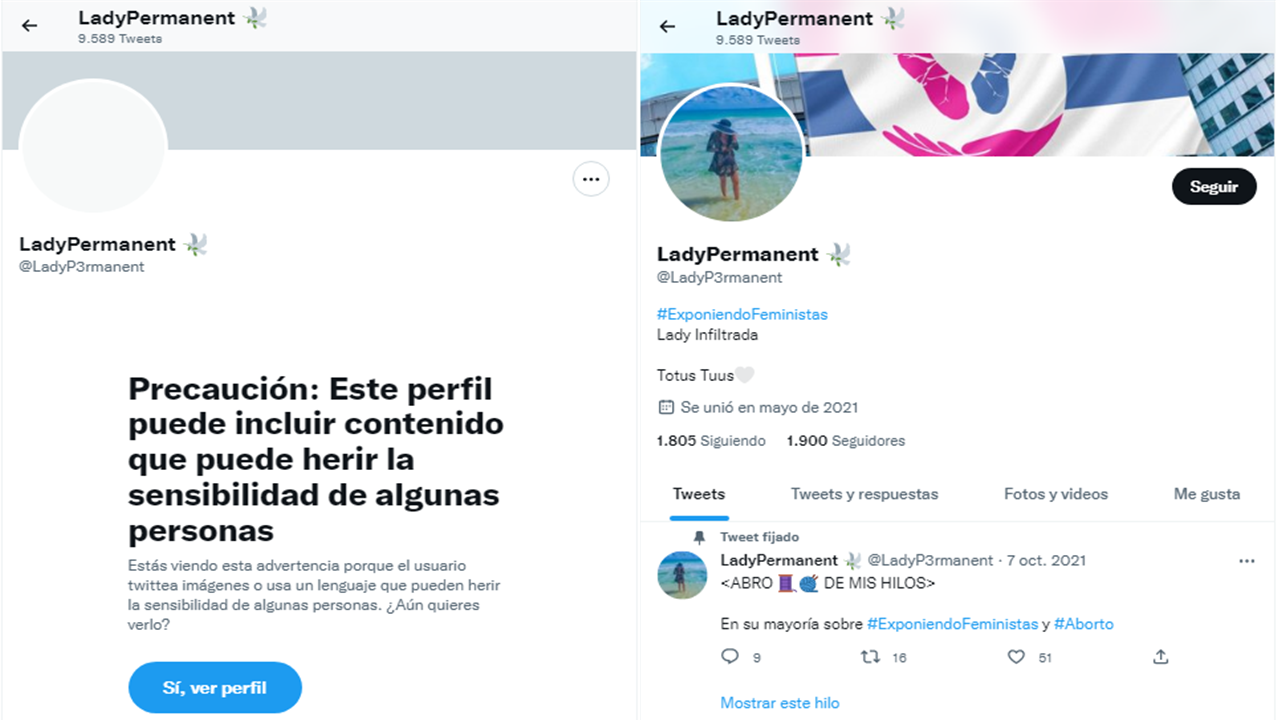1280x720 pixels.
Task: View the 1.900 Seguidores list
Action: tap(846, 441)
